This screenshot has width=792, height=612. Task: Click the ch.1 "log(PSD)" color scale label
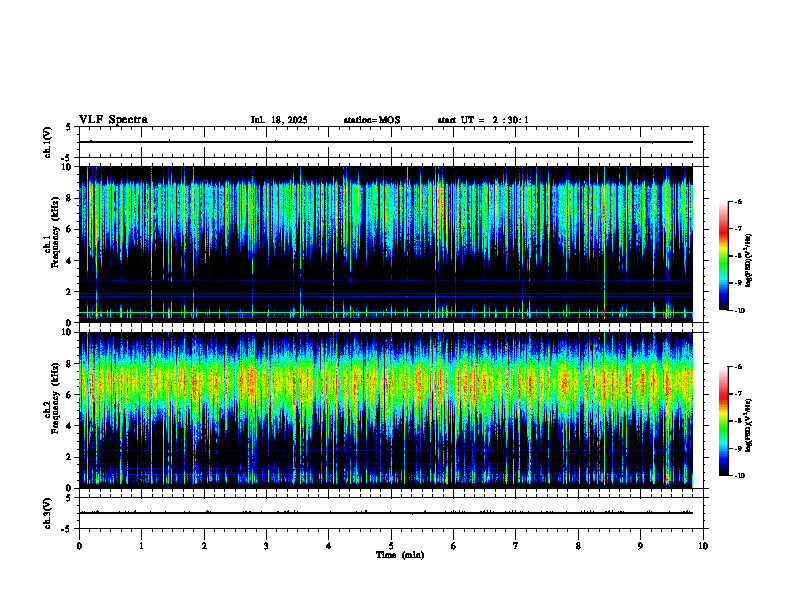(749, 261)
